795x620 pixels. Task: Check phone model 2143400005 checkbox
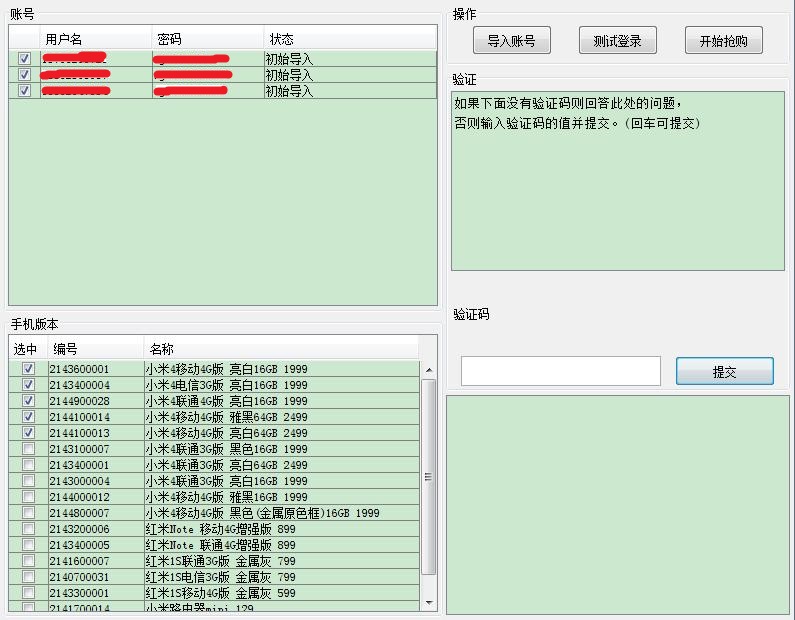(x=28, y=544)
